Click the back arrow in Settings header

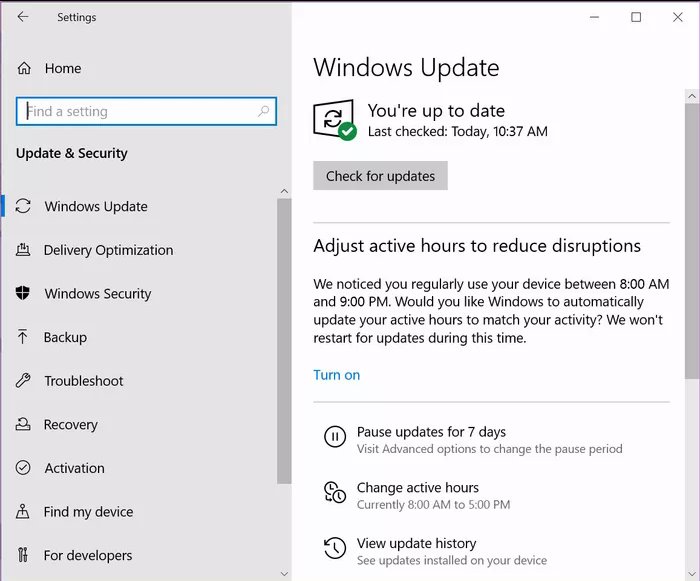23,17
